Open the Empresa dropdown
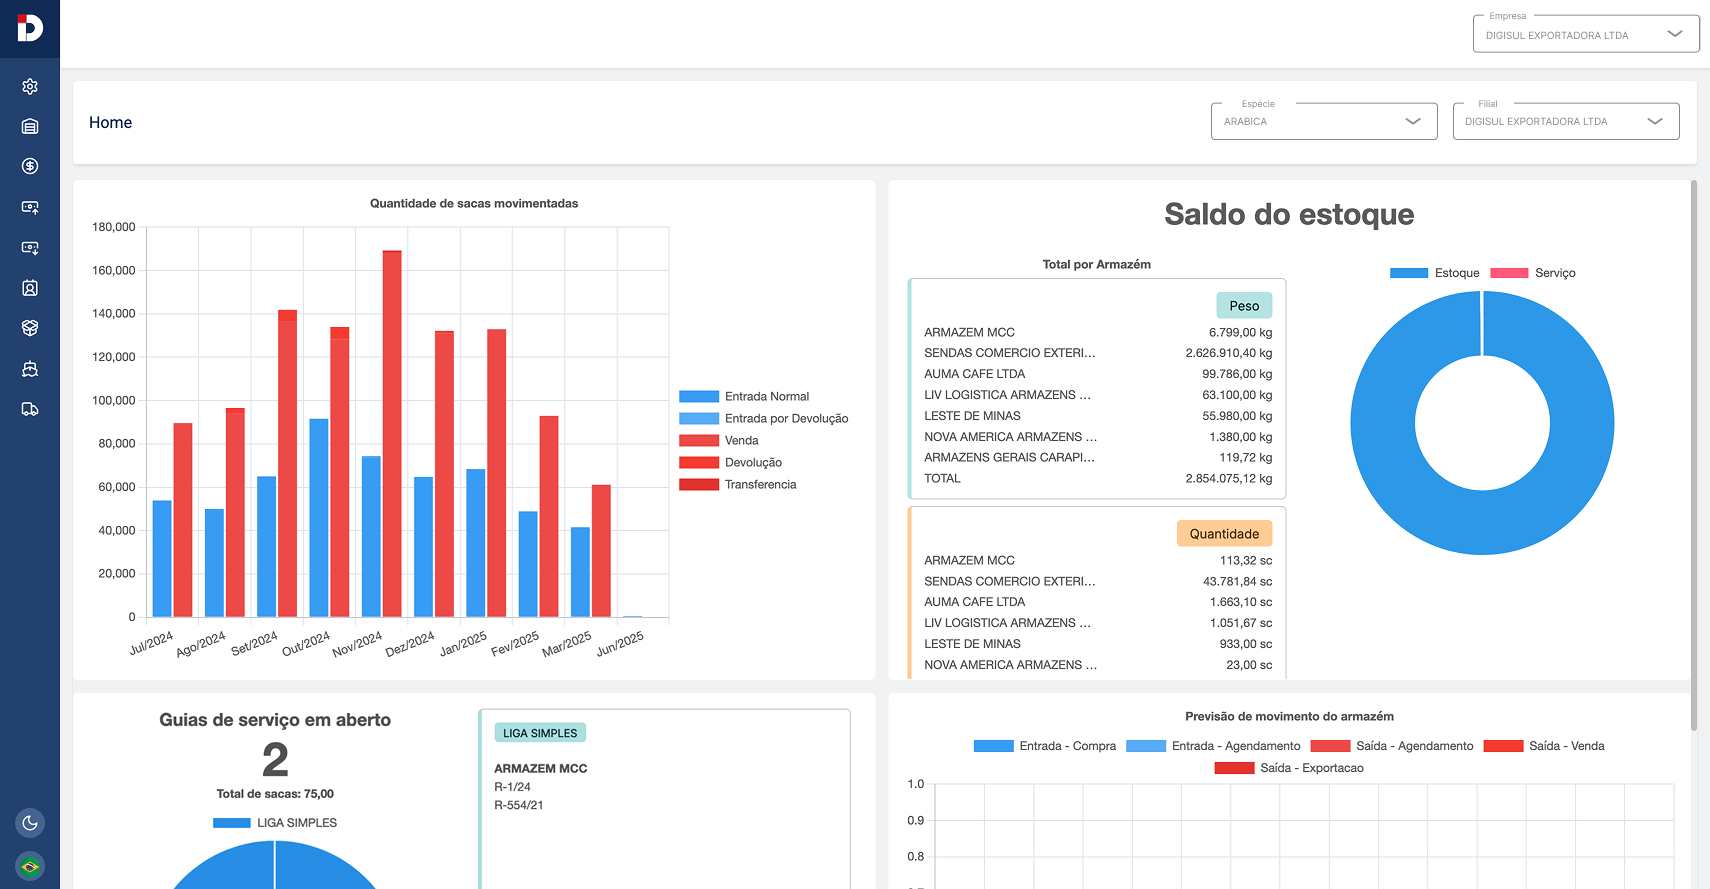Image resolution: width=1710 pixels, height=889 pixels. coord(1586,34)
